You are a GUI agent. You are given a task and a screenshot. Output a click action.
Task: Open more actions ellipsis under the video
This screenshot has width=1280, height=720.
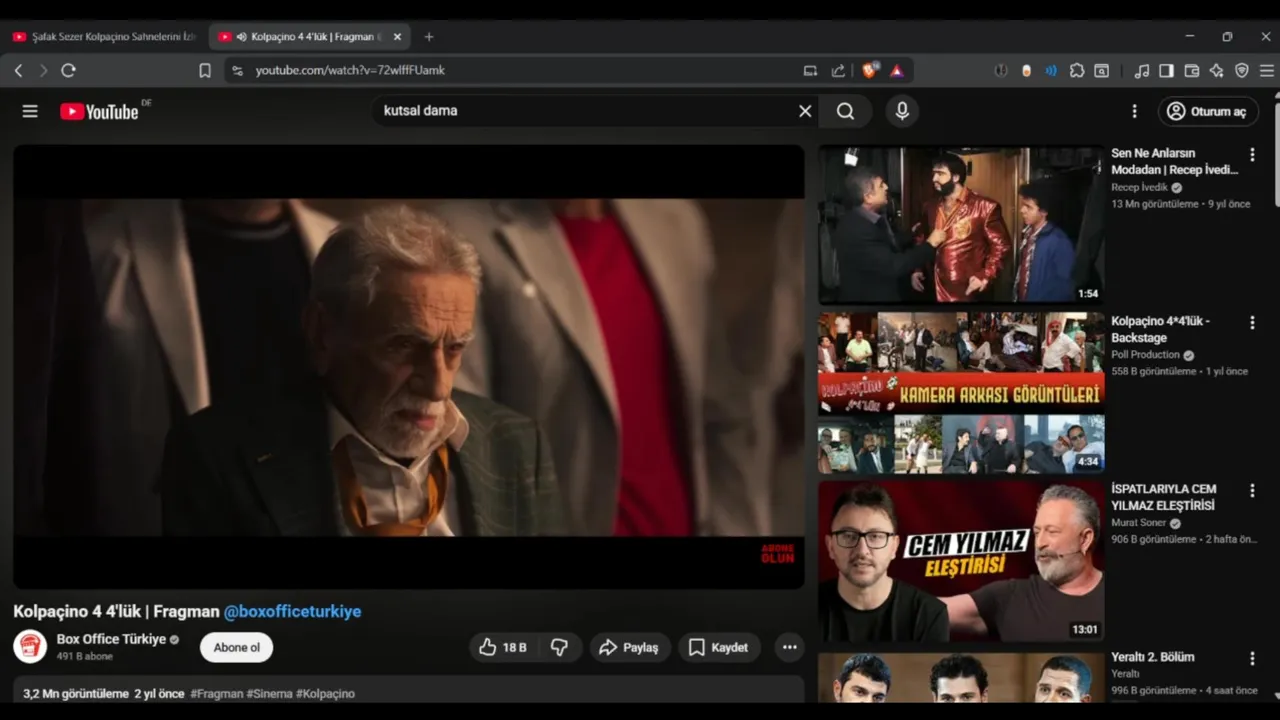click(790, 647)
